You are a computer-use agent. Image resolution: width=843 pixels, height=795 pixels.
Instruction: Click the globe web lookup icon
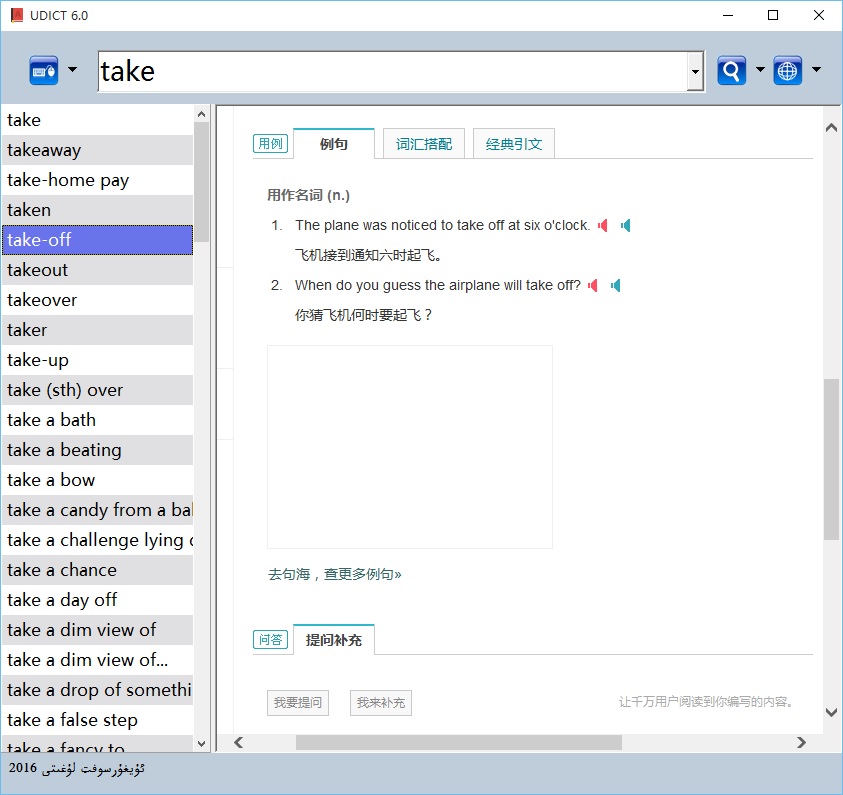[788, 71]
